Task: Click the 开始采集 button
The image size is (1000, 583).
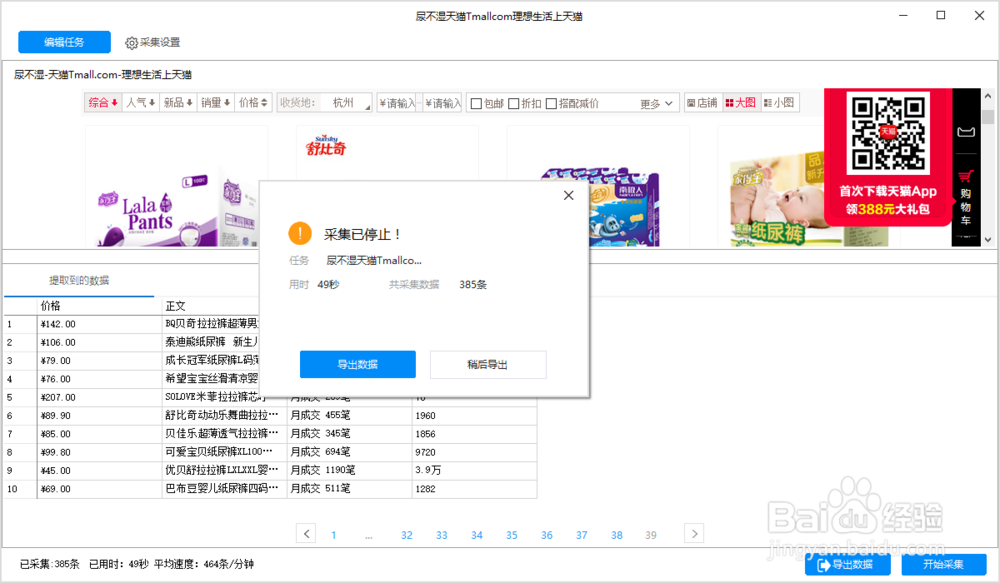Action: point(944,565)
